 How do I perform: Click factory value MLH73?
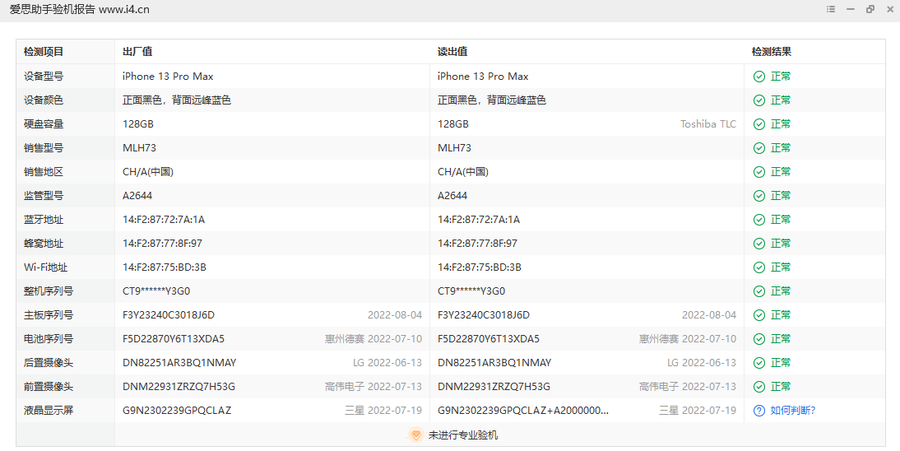[x=139, y=148]
